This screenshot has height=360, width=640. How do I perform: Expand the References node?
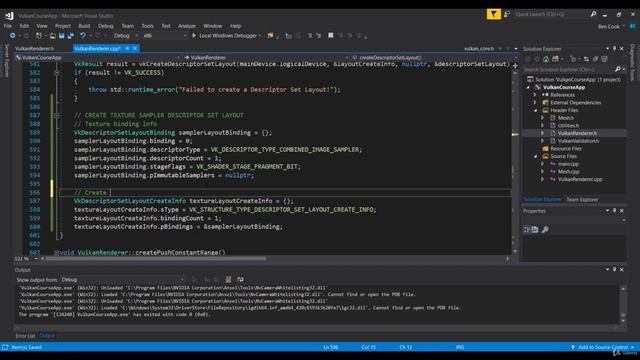[535, 95]
